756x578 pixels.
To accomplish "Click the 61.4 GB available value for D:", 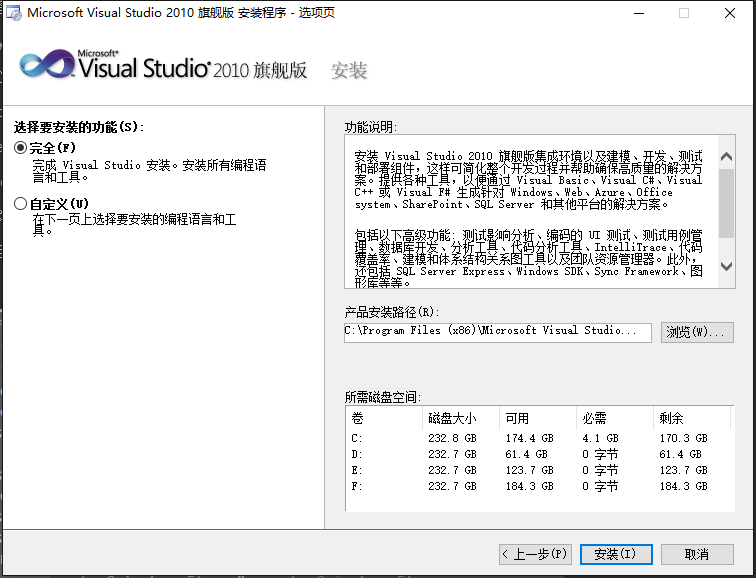I will click(526, 454).
